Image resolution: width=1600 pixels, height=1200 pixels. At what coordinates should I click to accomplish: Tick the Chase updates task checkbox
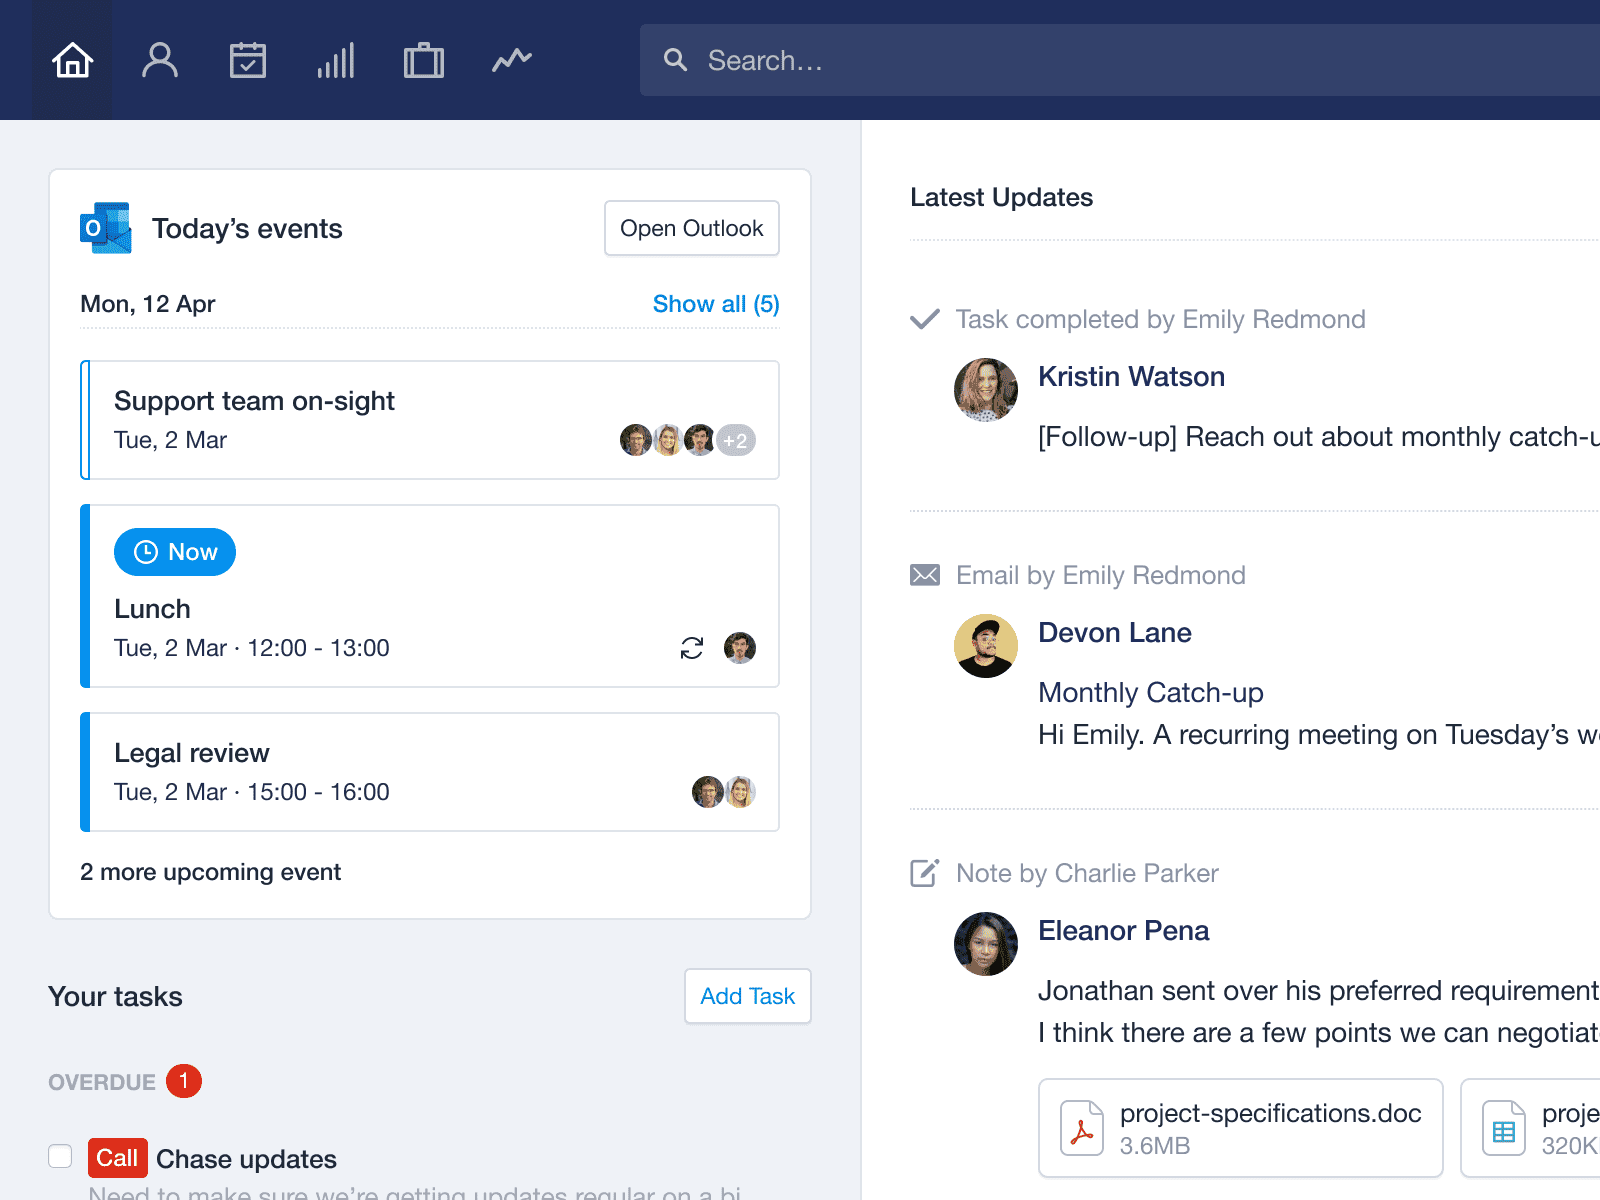(60, 1156)
